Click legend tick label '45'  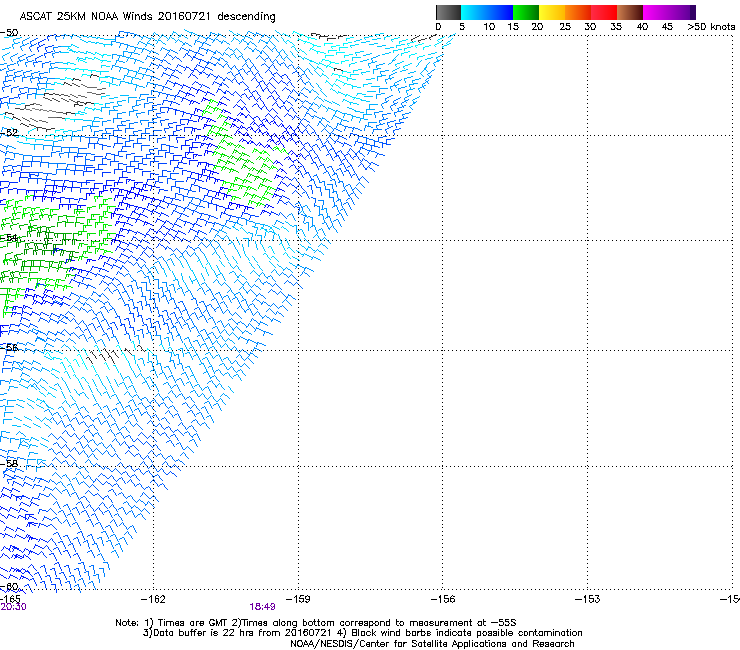coord(667,27)
